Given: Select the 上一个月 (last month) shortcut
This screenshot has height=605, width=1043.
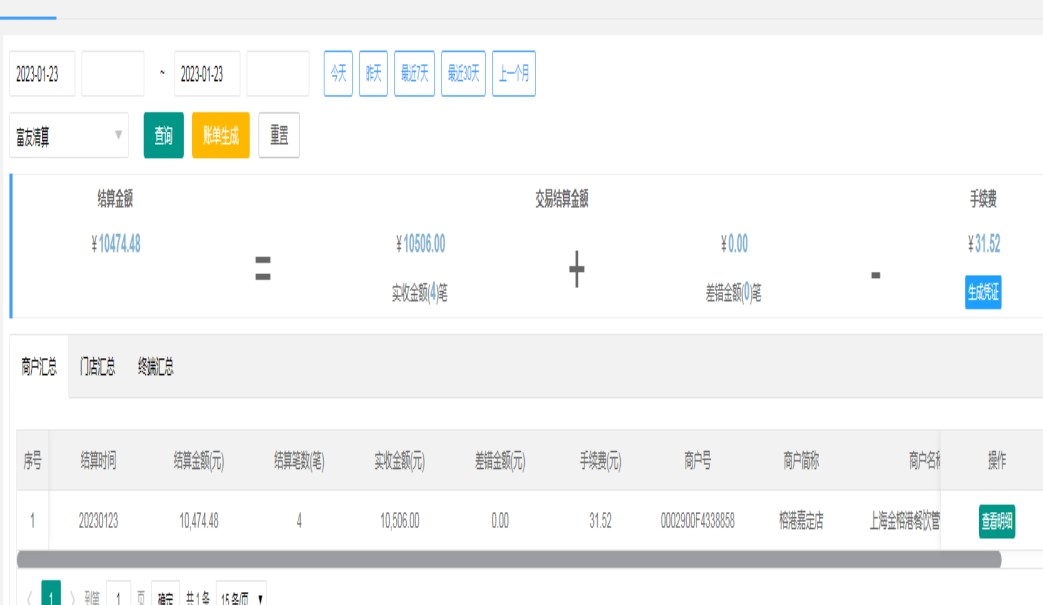Looking at the screenshot, I should 513,74.
